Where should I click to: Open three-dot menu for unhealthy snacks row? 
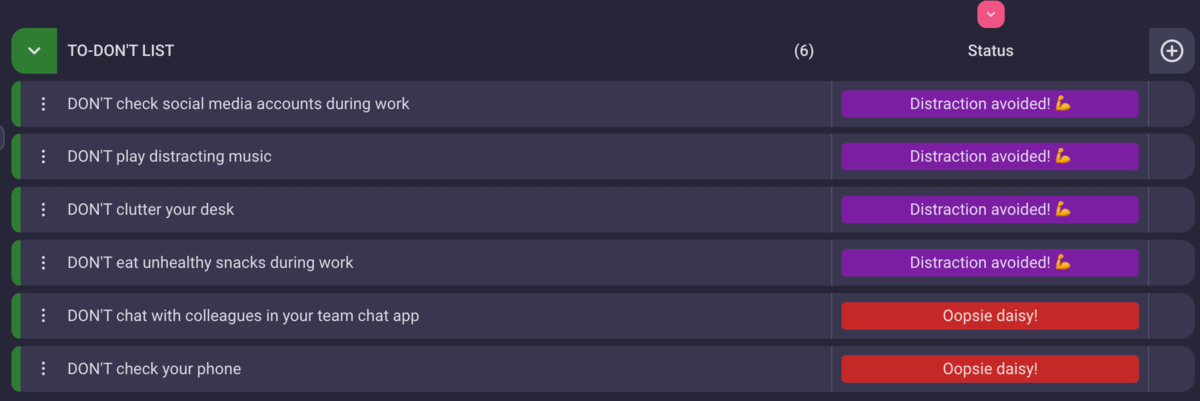coord(43,263)
